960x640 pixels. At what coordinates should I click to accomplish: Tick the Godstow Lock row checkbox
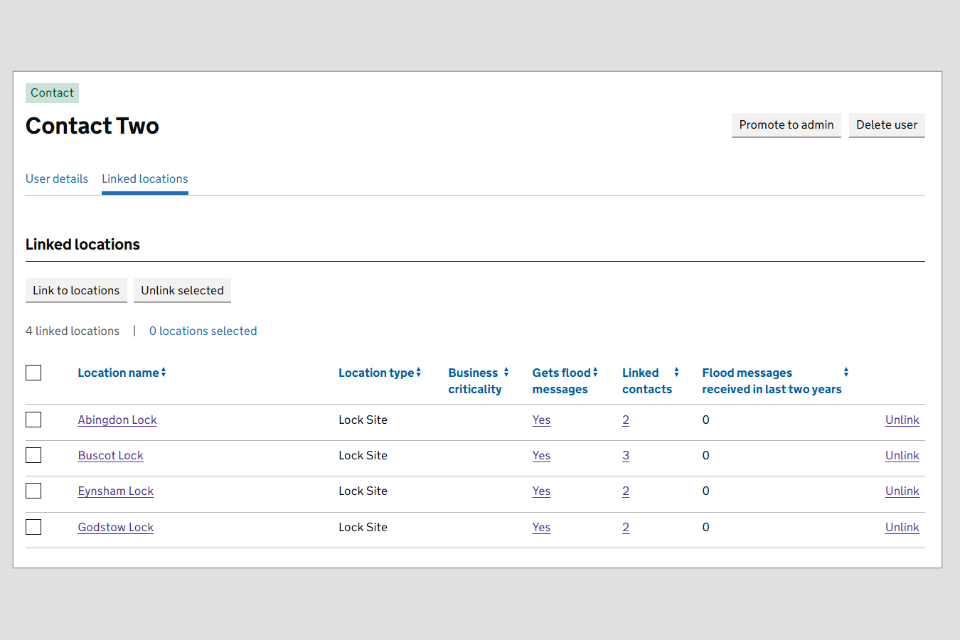tap(34, 527)
